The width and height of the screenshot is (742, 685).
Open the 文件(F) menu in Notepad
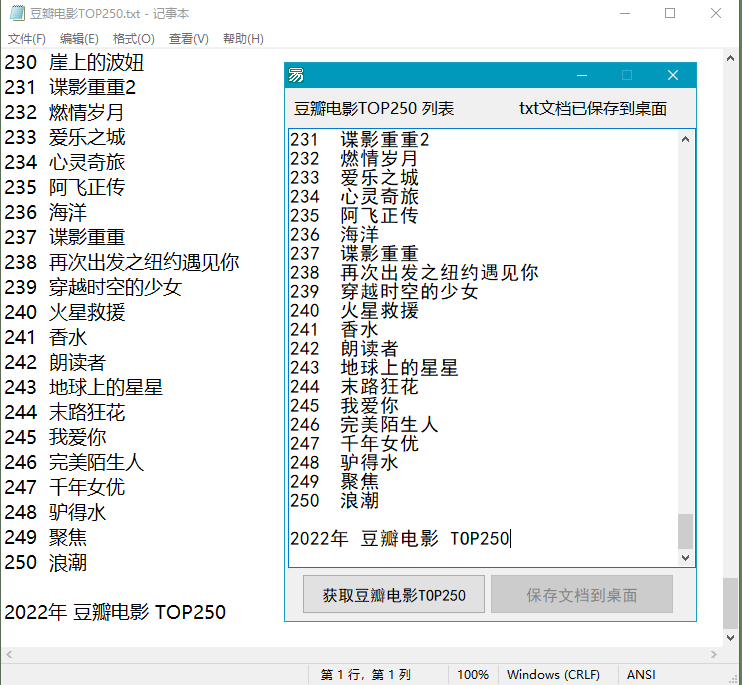(26, 39)
